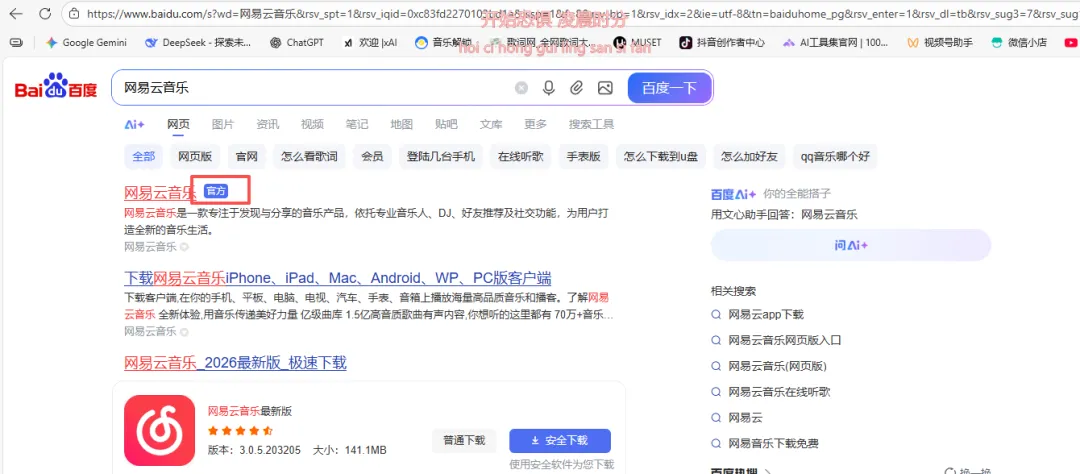
Task: Open the xAI bookmark
Action: click(x=370, y=42)
